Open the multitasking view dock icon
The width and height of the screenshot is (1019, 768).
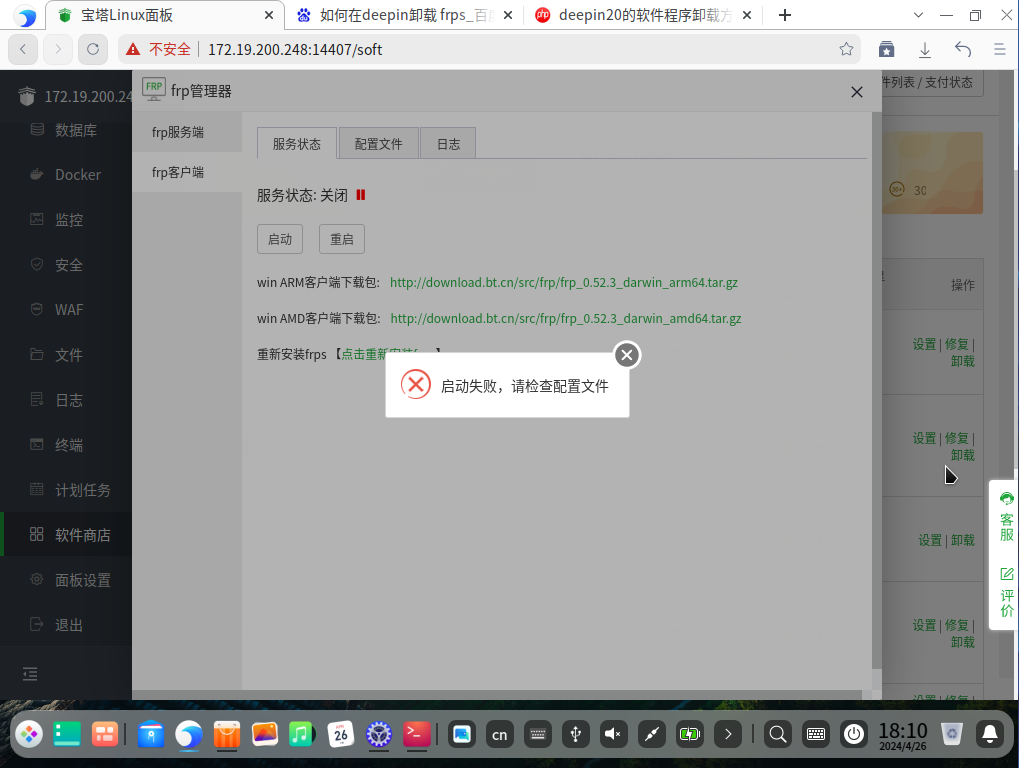point(105,734)
